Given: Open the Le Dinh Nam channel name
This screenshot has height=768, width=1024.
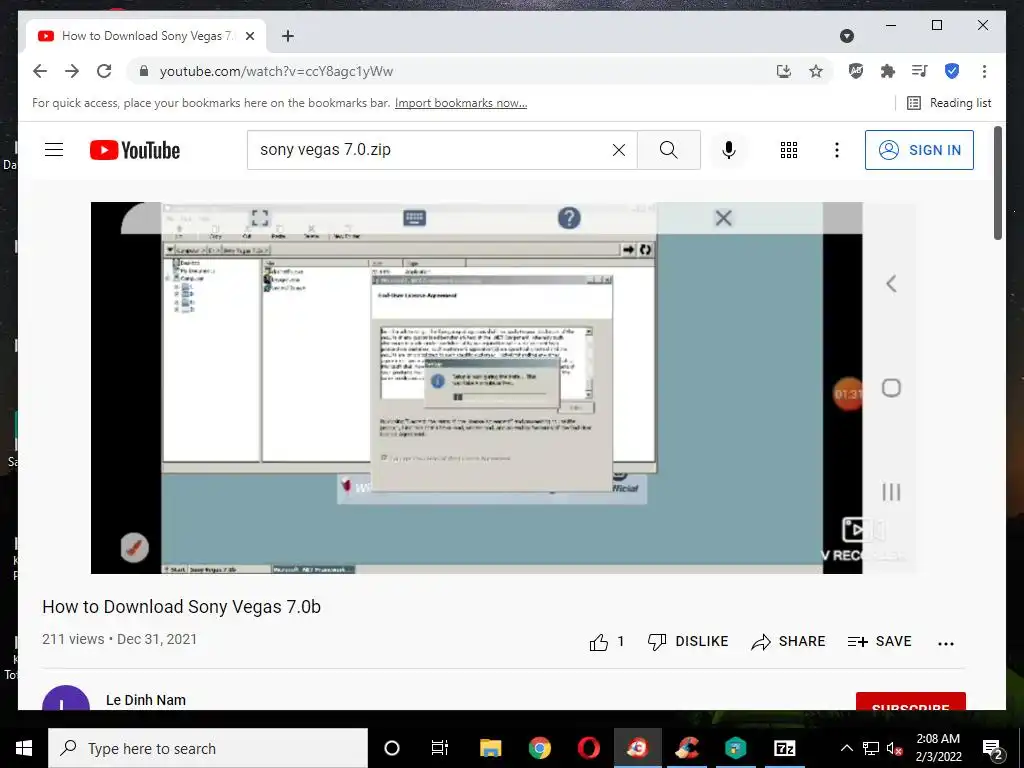Looking at the screenshot, I should coord(146,699).
